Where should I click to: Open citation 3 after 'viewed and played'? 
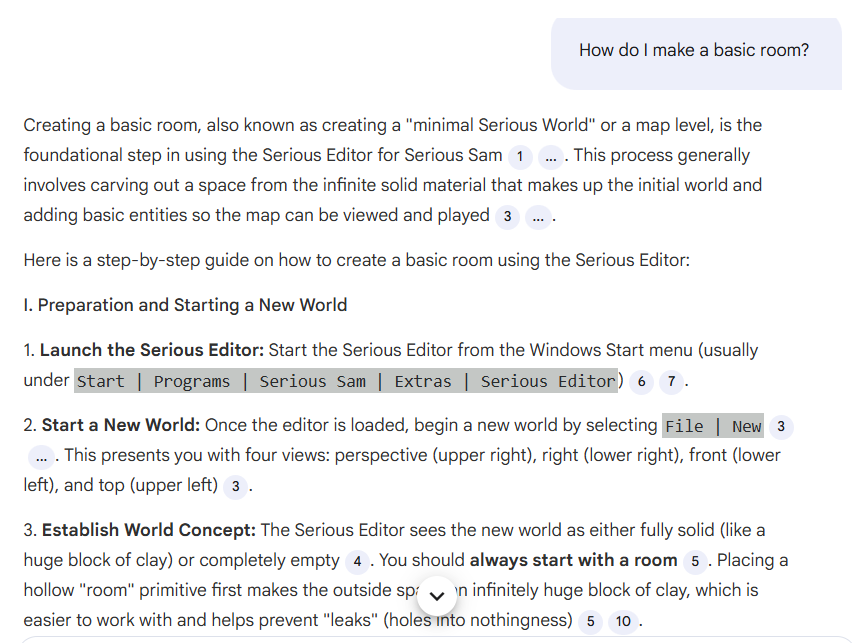tap(507, 217)
